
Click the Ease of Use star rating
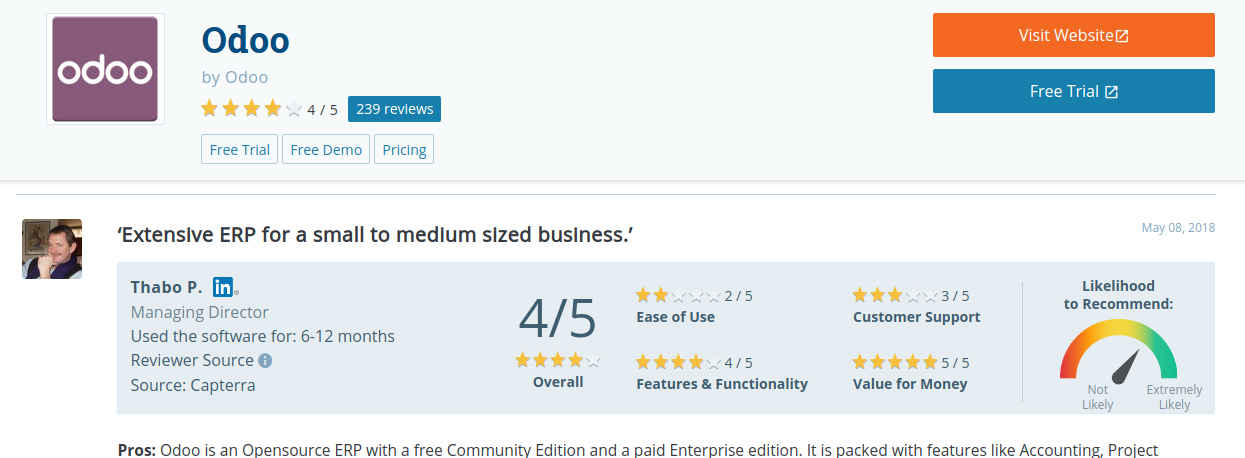(x=678, y=295)
